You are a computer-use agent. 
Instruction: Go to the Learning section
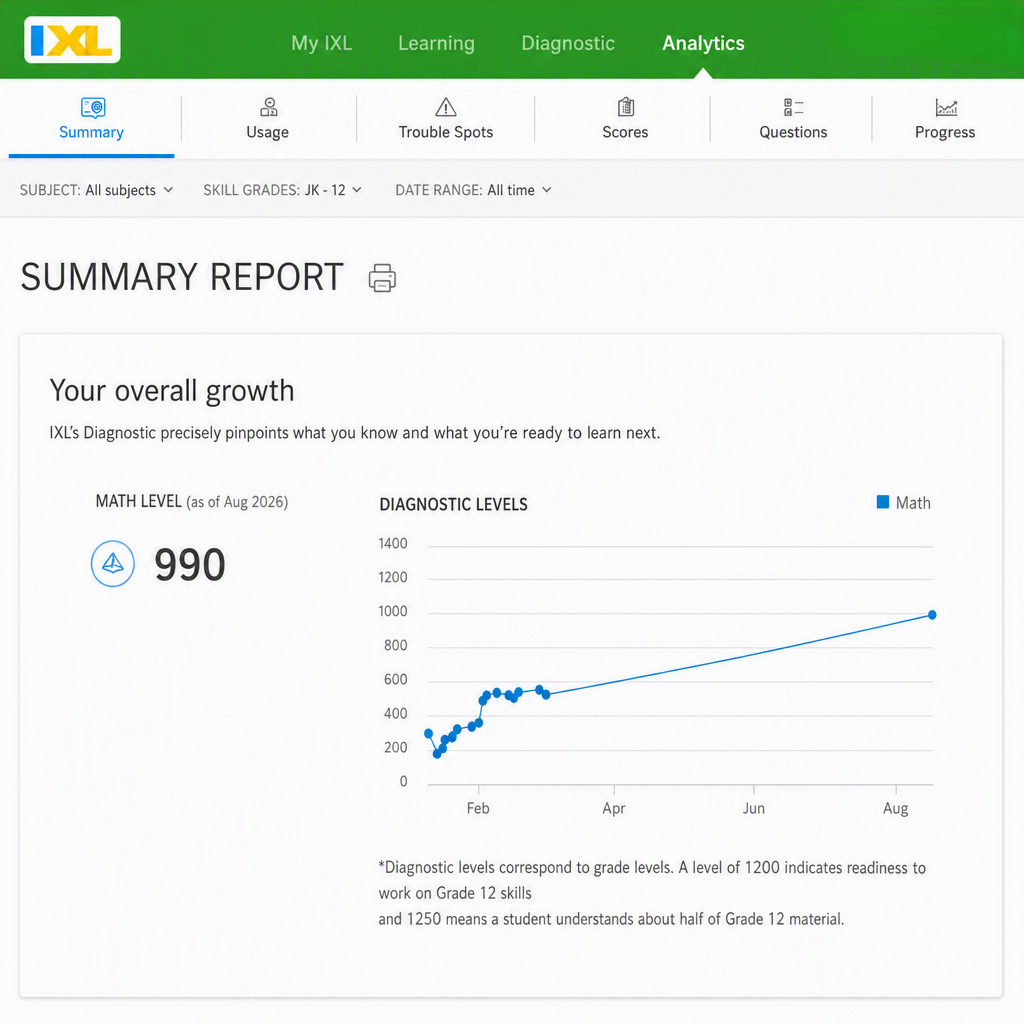436,43
